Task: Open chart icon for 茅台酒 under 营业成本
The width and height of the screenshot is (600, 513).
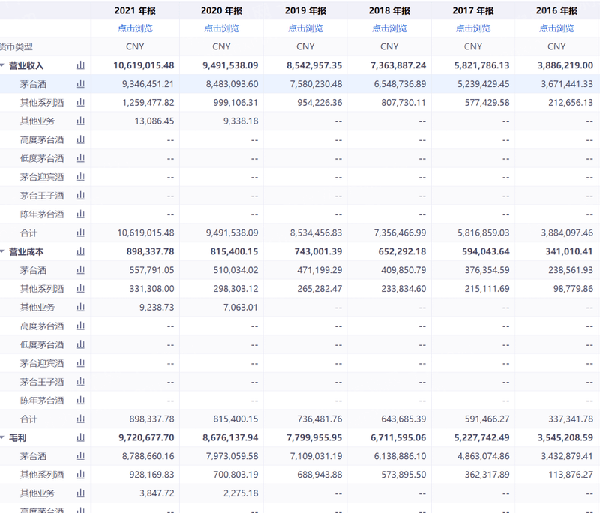Action: click(81, 270)
